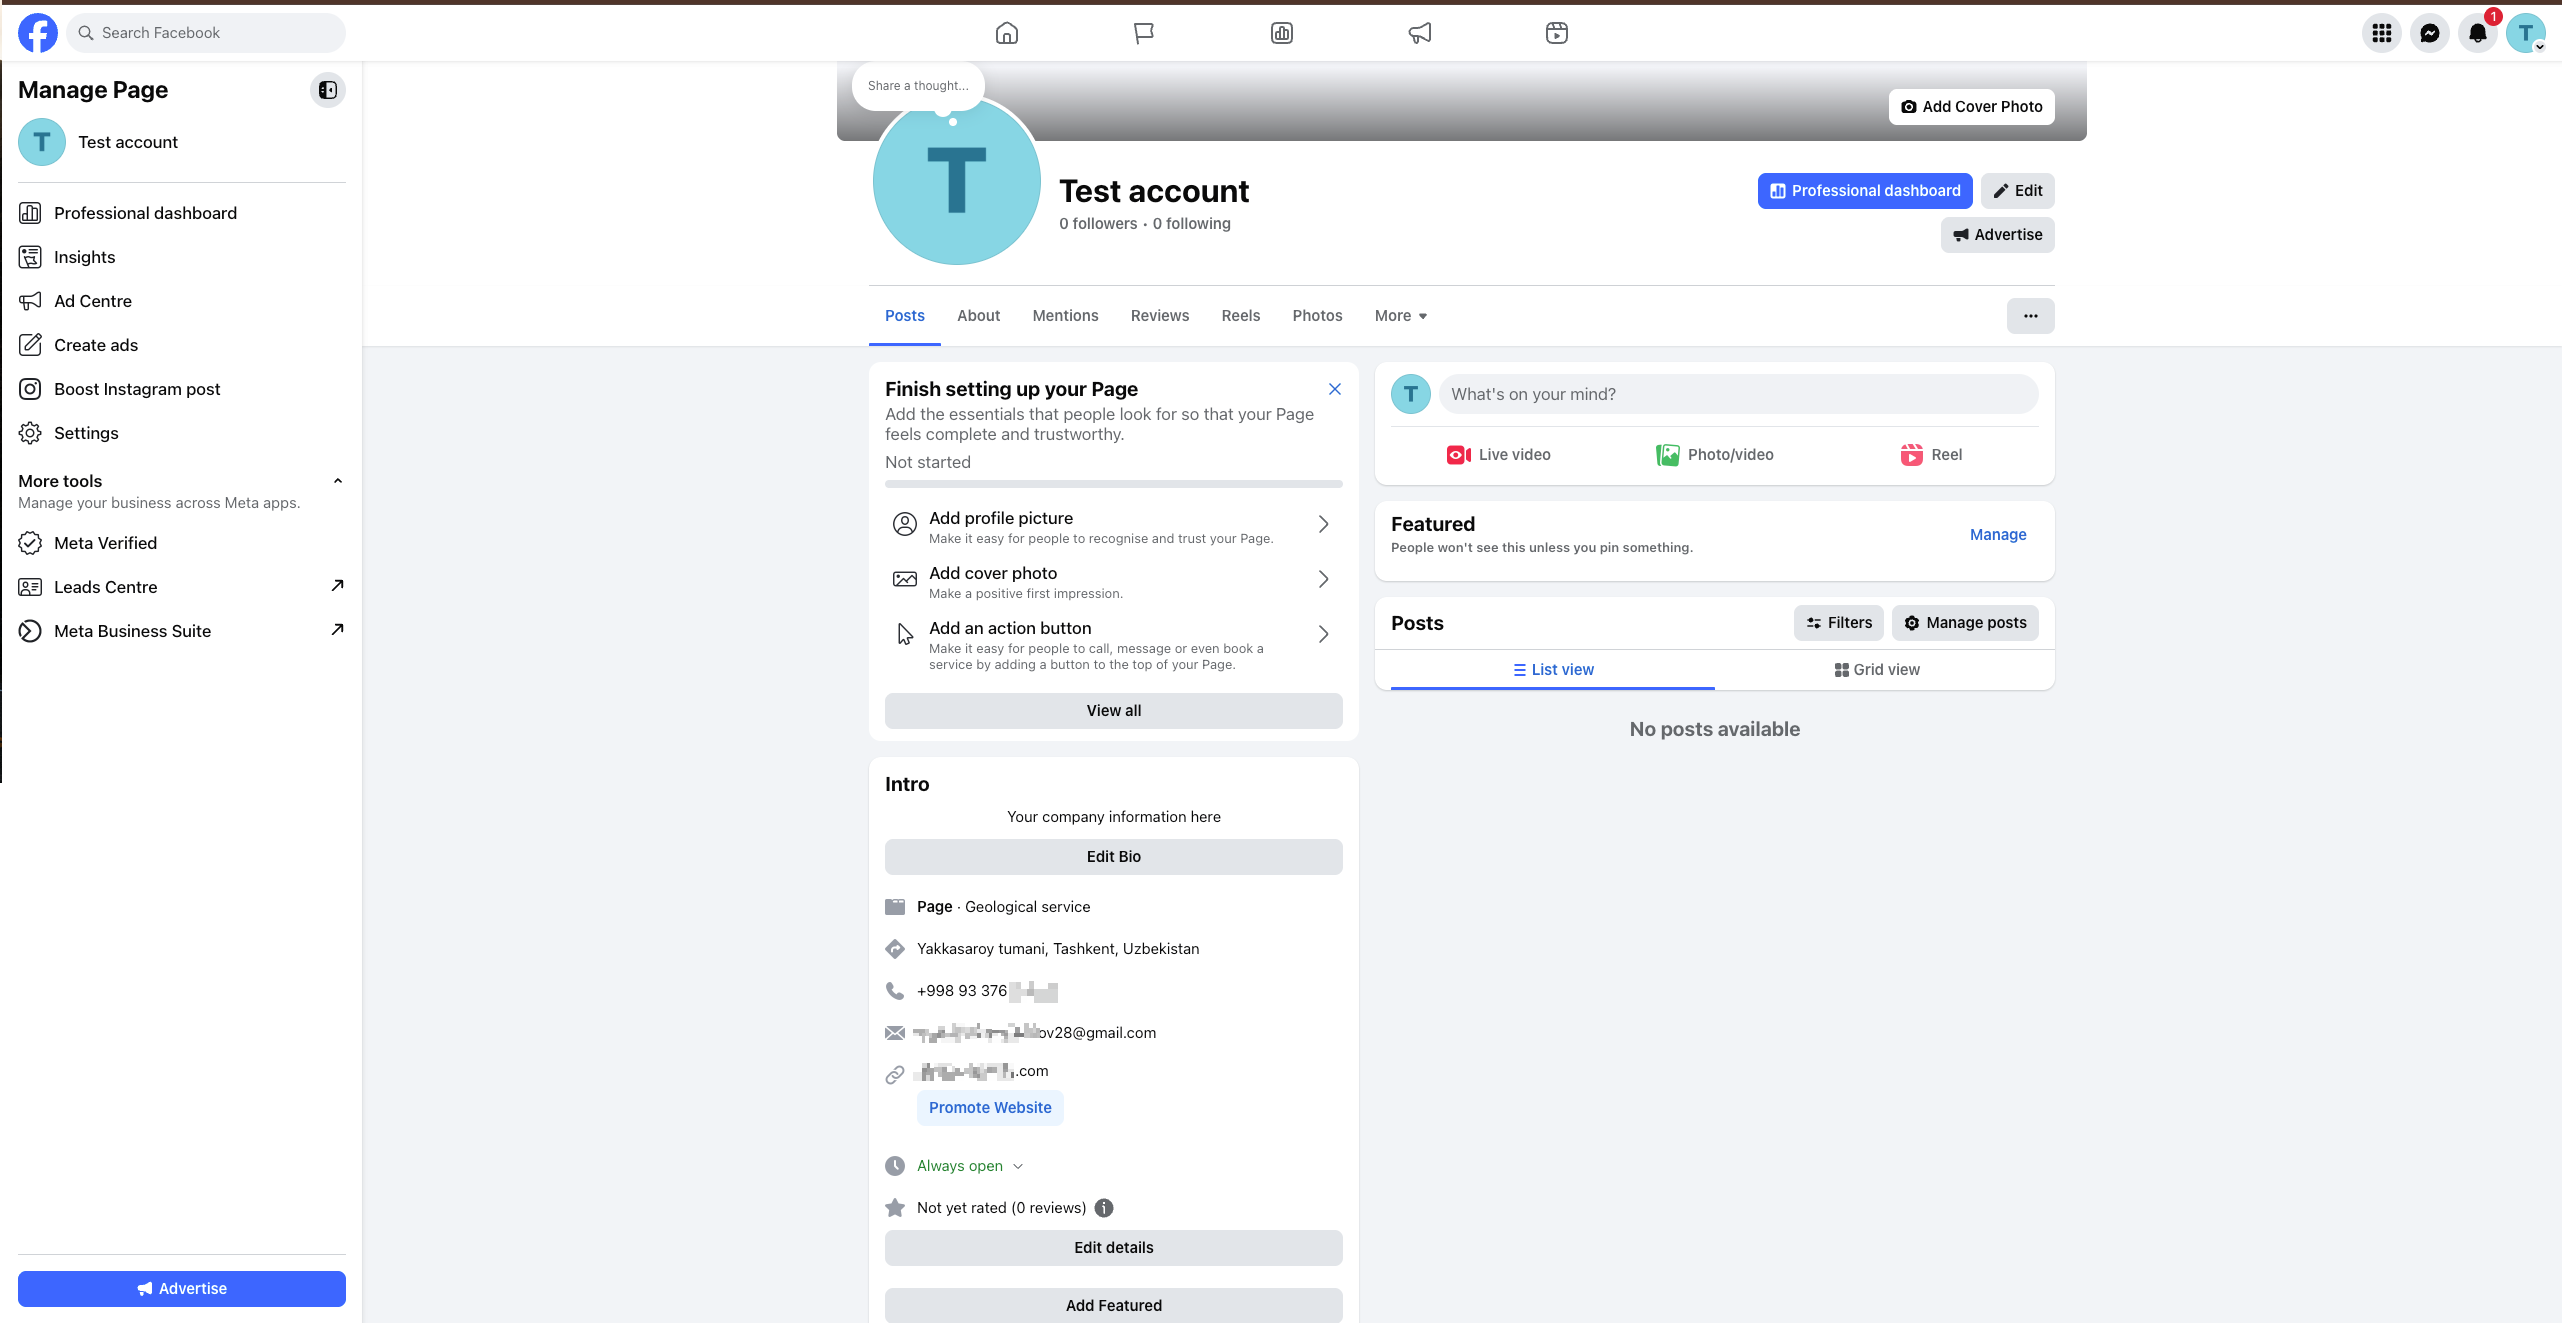Image resolution: width=2562 pixels, height=1323 pixels.
Task: Switch to the Reviews tab
Action: pos(1160,316)
